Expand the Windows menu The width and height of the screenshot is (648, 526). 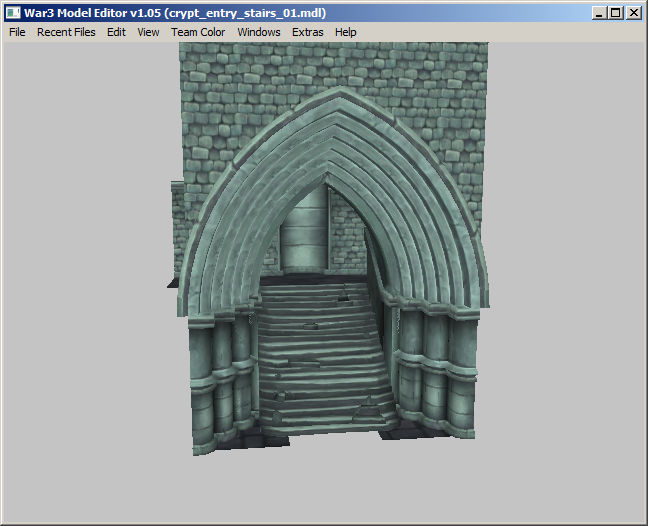[259, 32]
